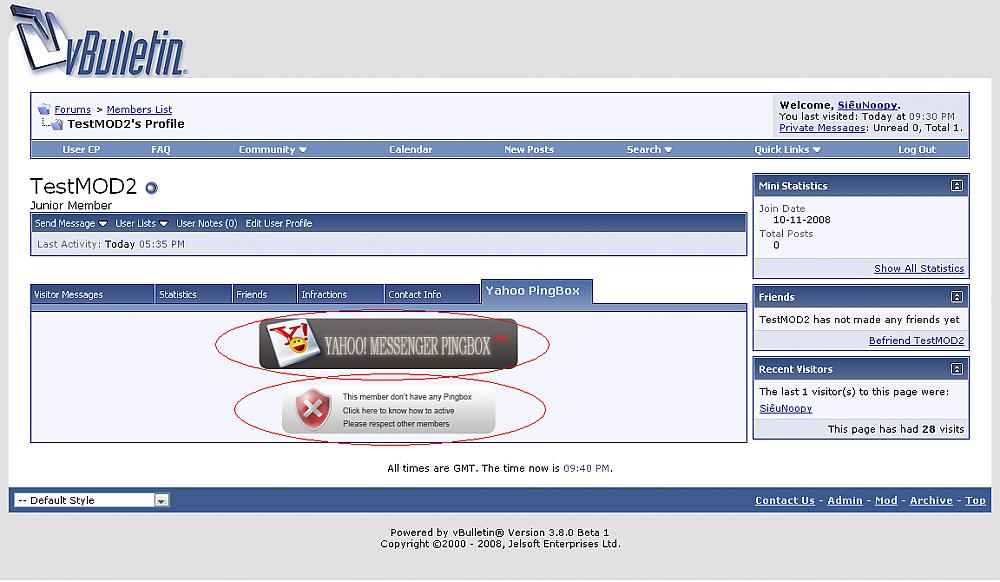Expand the Community menu

pos(272,150)
